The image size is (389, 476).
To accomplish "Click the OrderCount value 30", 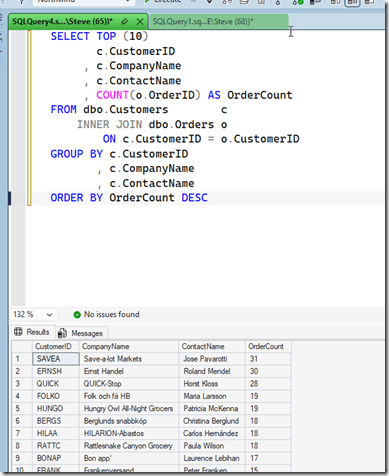I will [268, 371].
